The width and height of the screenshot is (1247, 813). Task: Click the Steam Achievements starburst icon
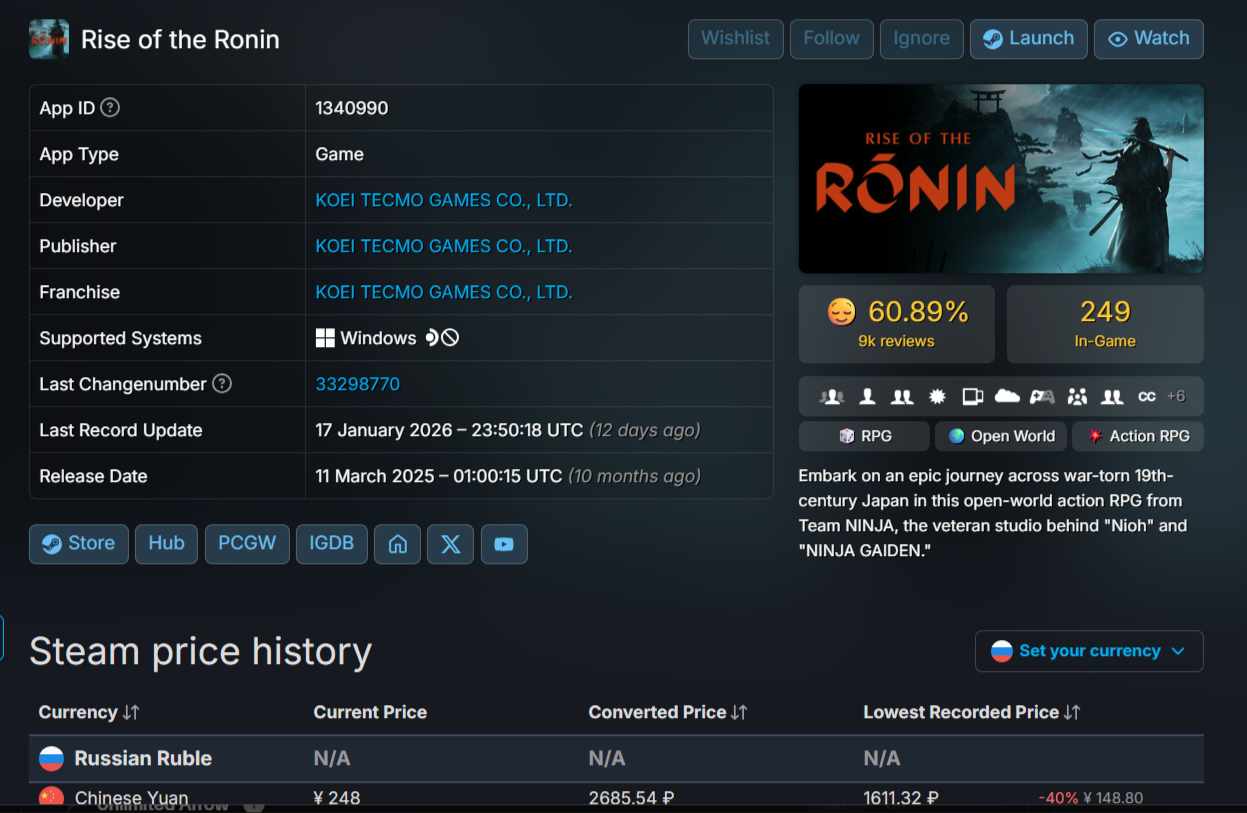coord(937,396)
